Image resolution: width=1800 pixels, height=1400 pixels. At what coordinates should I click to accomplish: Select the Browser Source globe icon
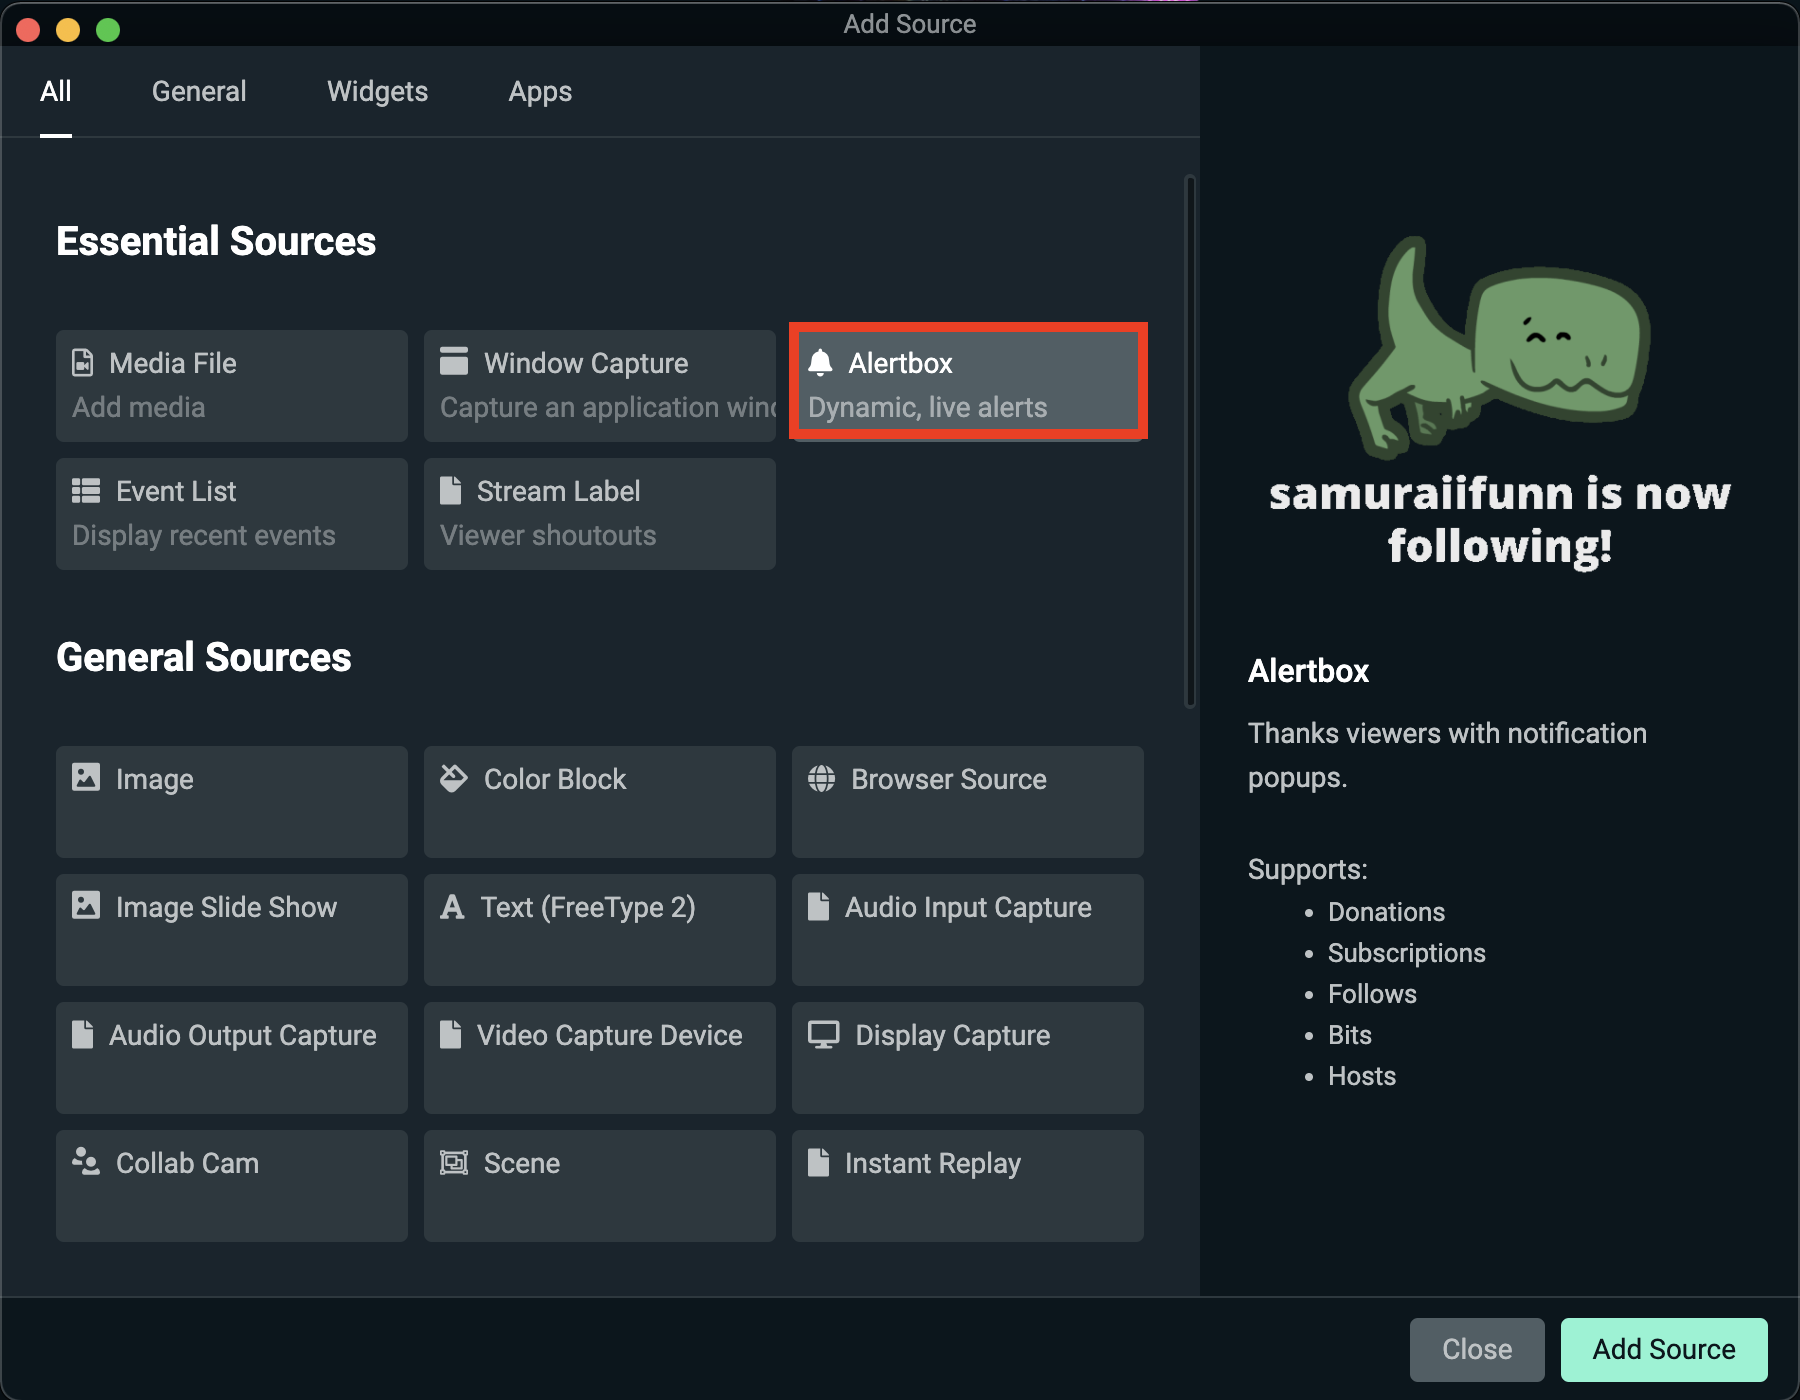coord(821,778)
